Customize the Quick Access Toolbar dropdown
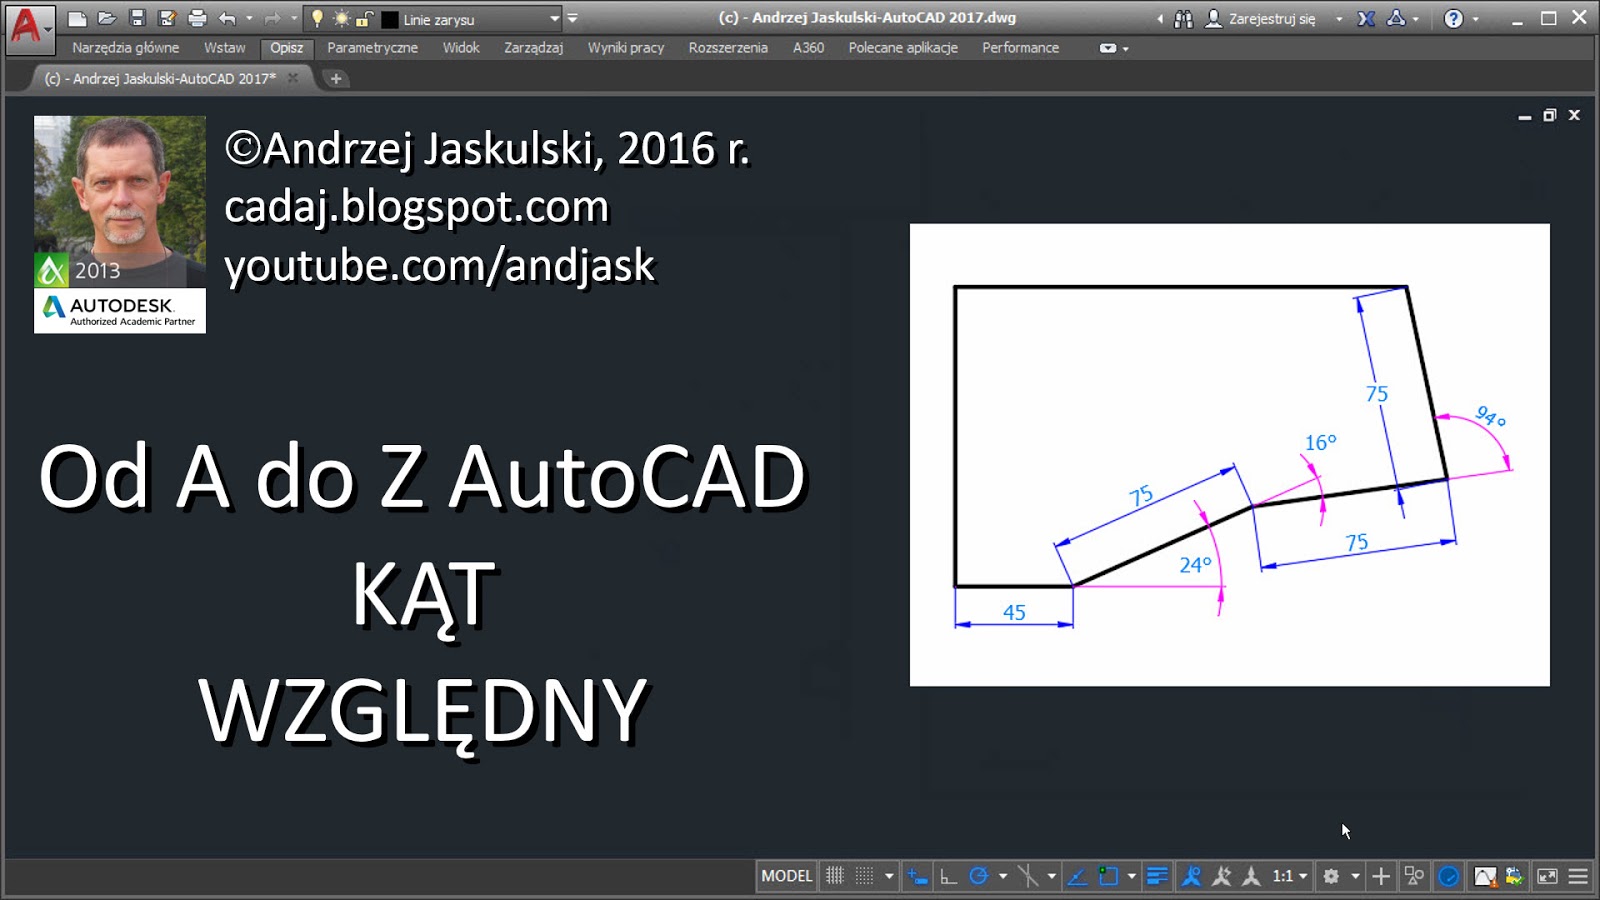The height and width of the screenshot is (900, 1600). tap(573, 18)
